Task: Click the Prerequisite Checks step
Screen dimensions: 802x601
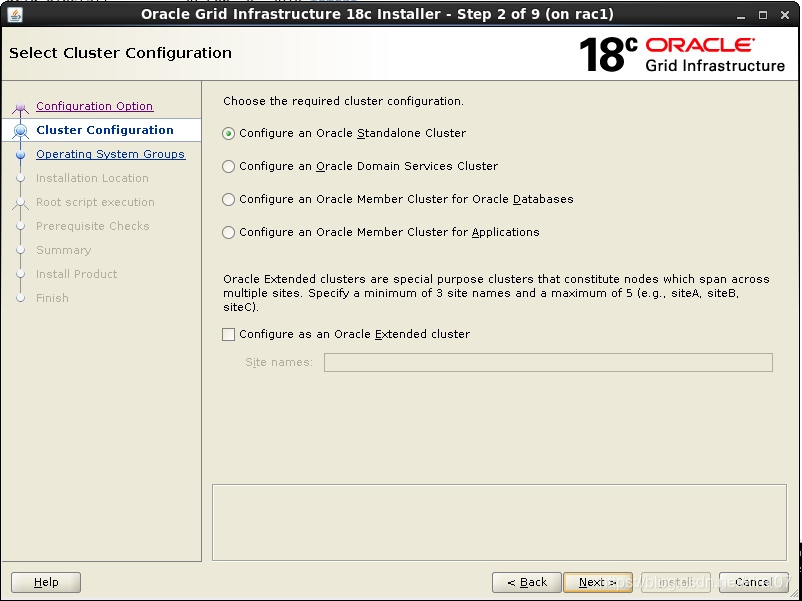Action: tap(93, 226)
